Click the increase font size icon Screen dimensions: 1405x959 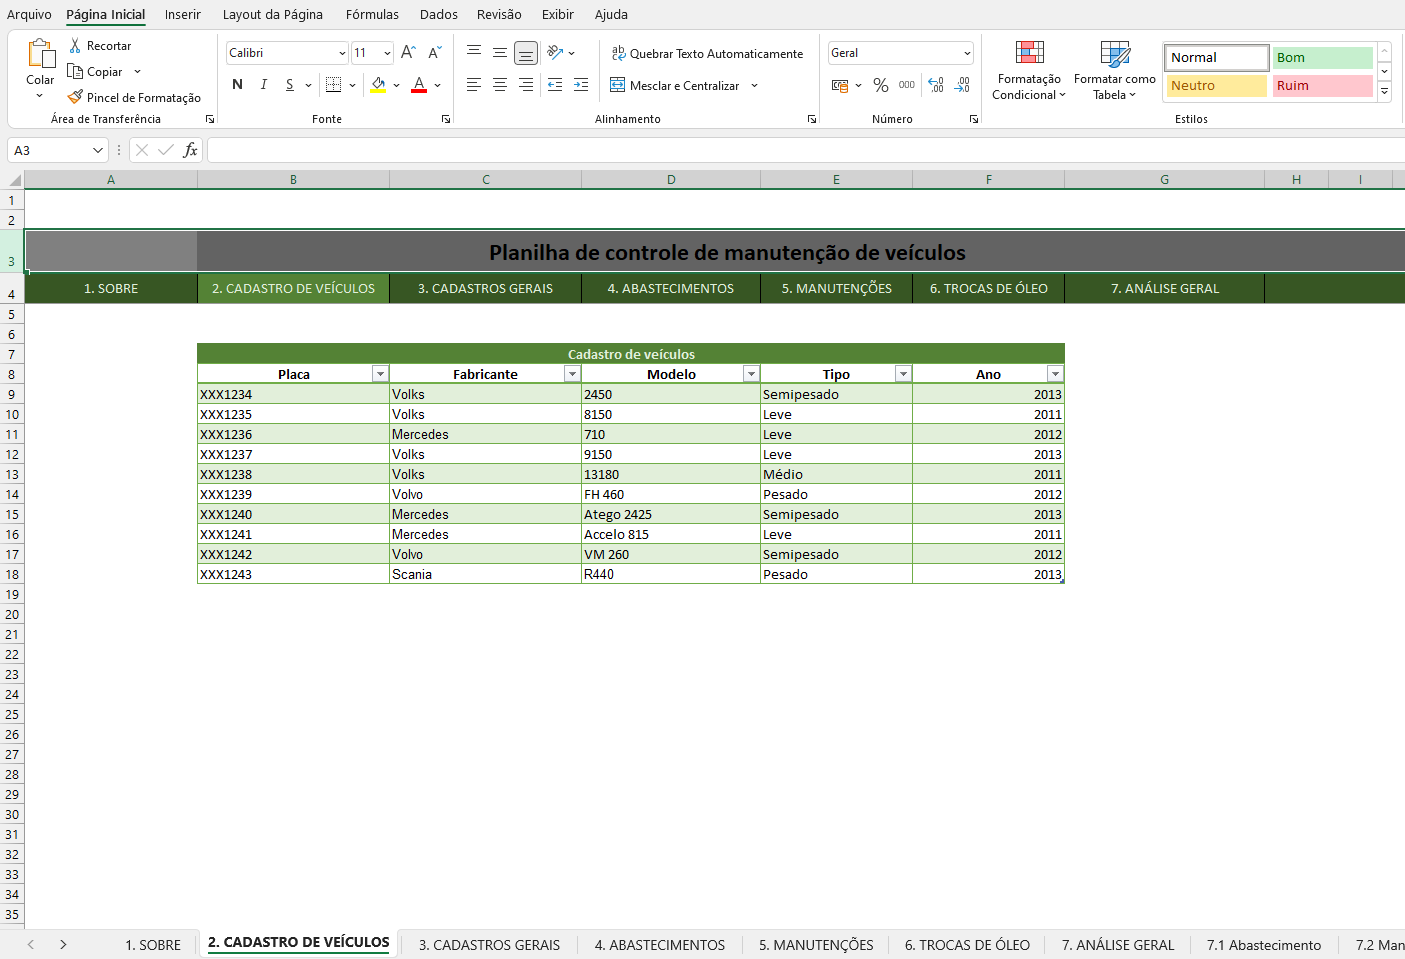408,53
